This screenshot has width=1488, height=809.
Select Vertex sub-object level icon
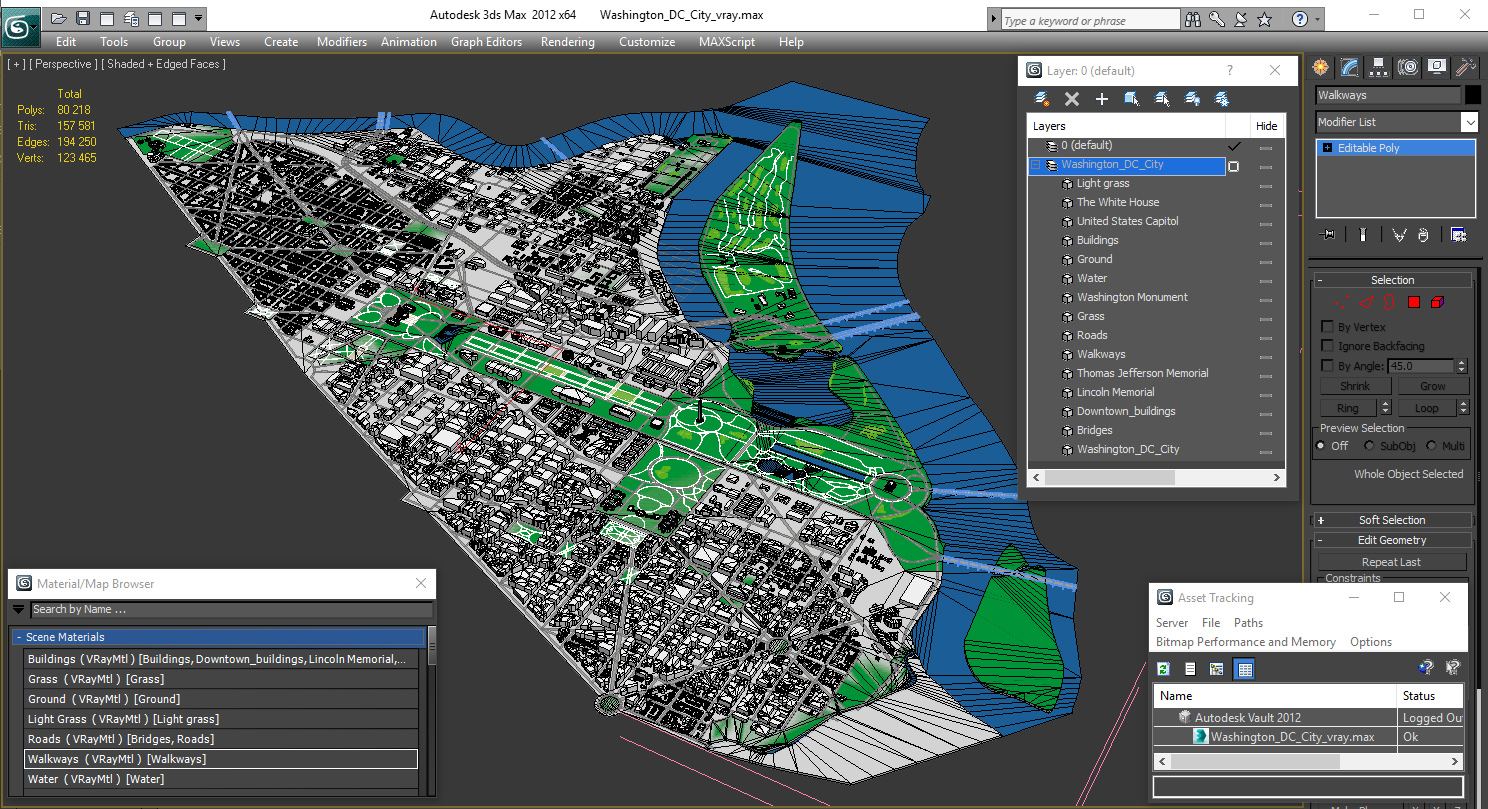[1343, 302]
